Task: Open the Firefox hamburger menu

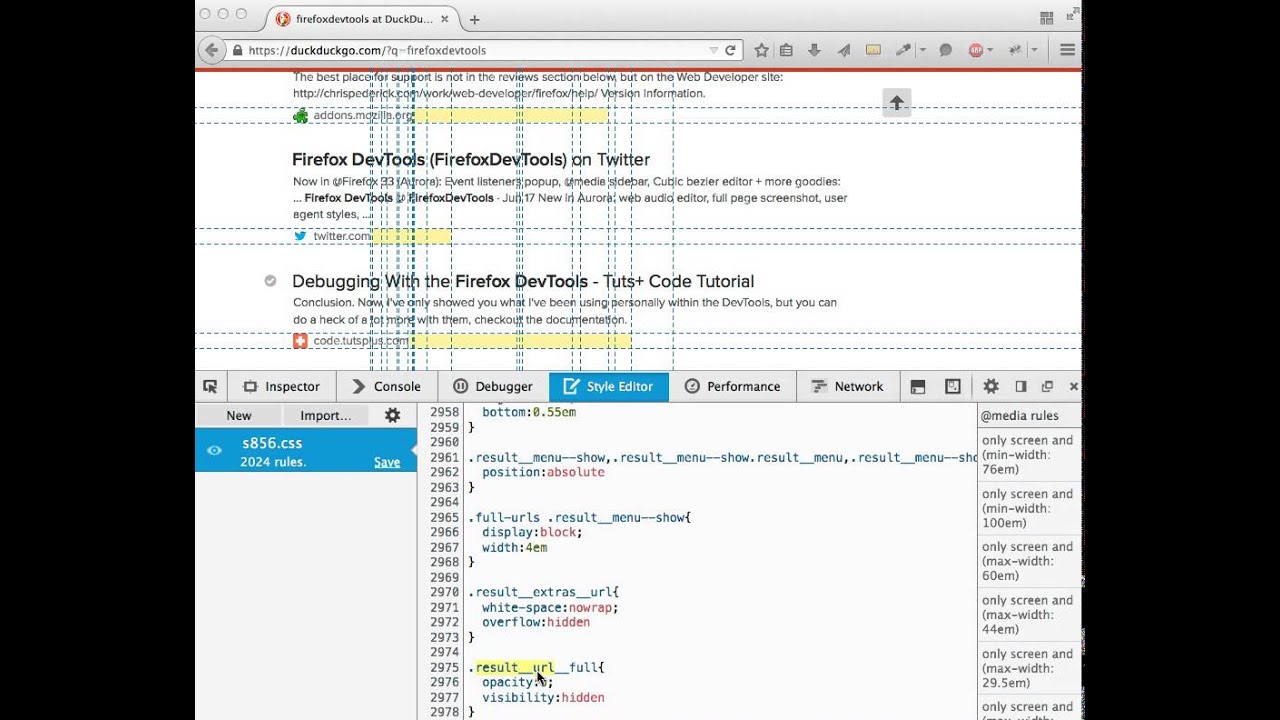Action: coord(1067,50)
